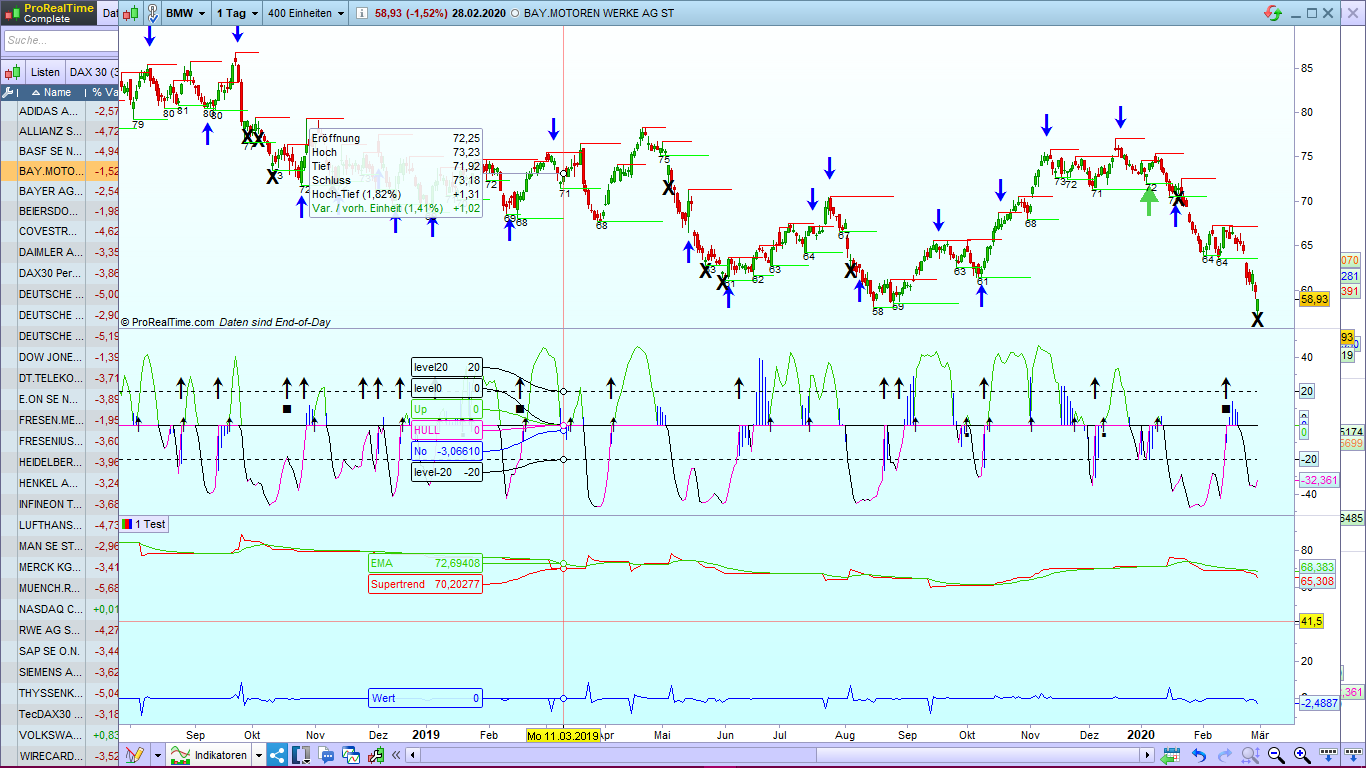Click the radio circle before BAY.MOTOREN WERKE AG ST
The image size is (1366, 768).
(x=514, y=14)
